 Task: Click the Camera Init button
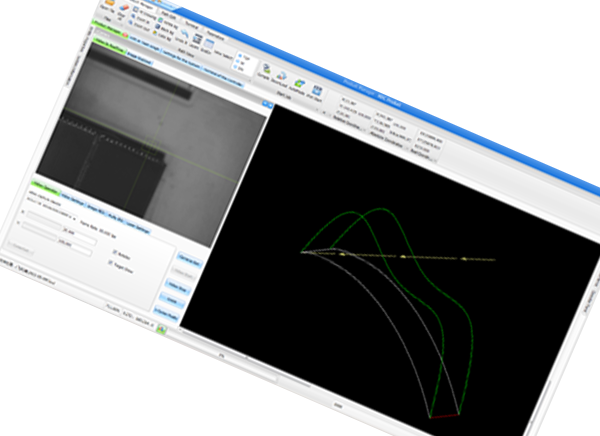point(189,260)
